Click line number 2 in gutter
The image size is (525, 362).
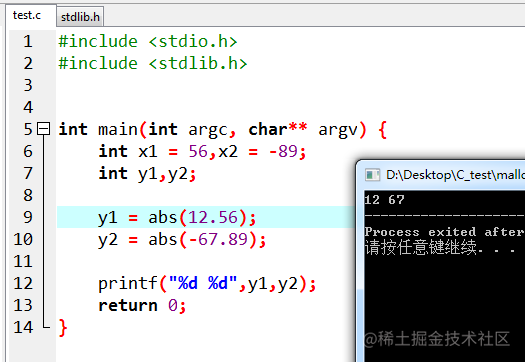point(28,63)
